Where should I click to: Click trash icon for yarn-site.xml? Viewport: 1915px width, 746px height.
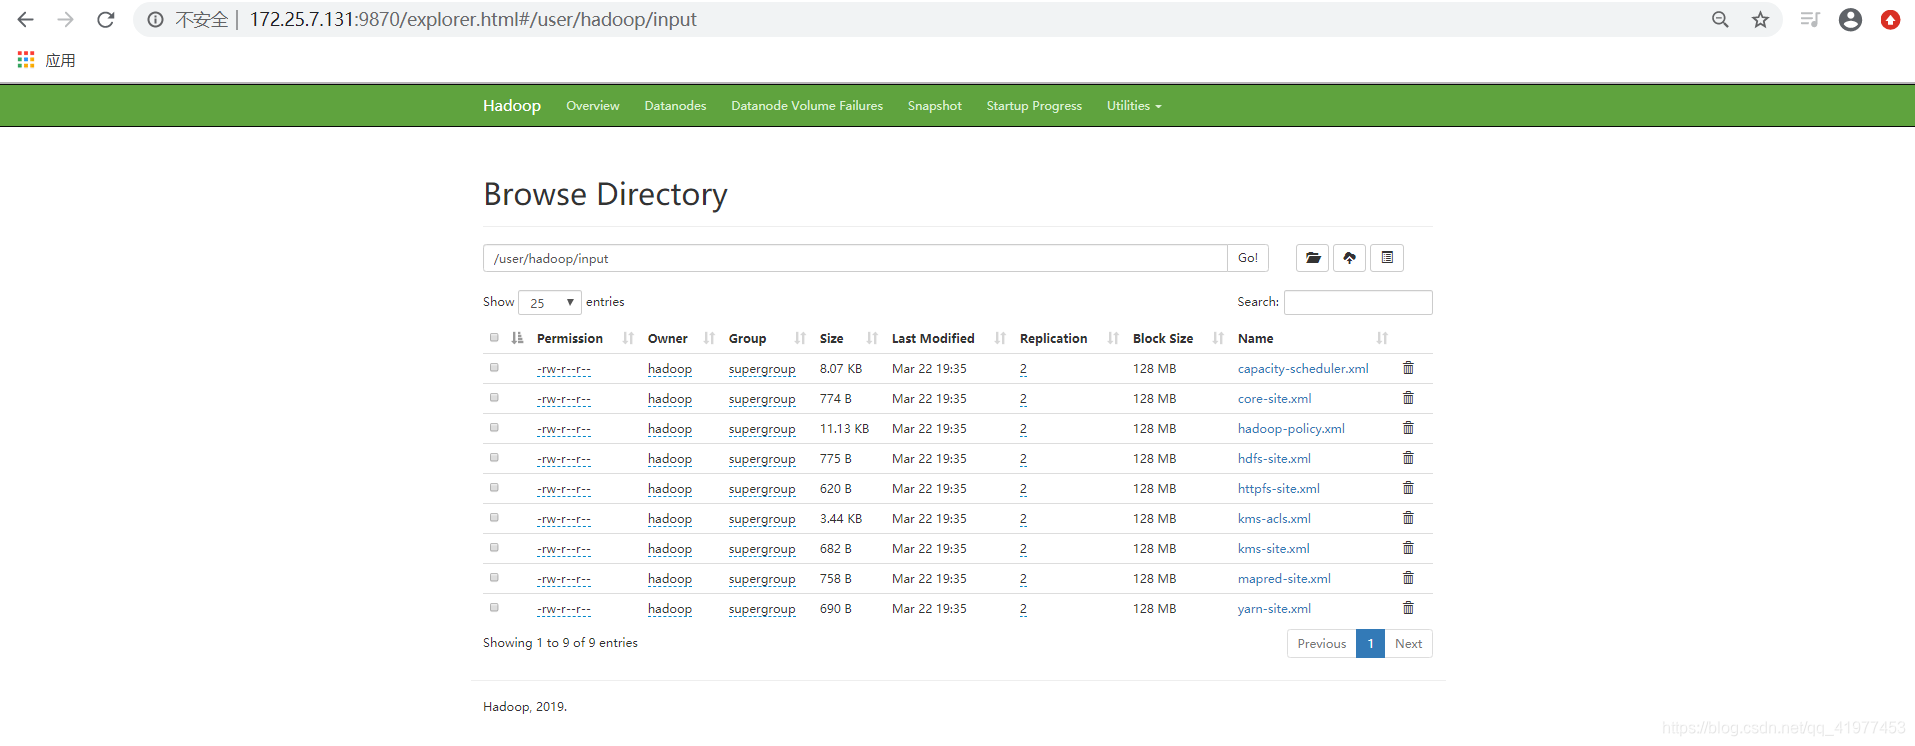1408,608
